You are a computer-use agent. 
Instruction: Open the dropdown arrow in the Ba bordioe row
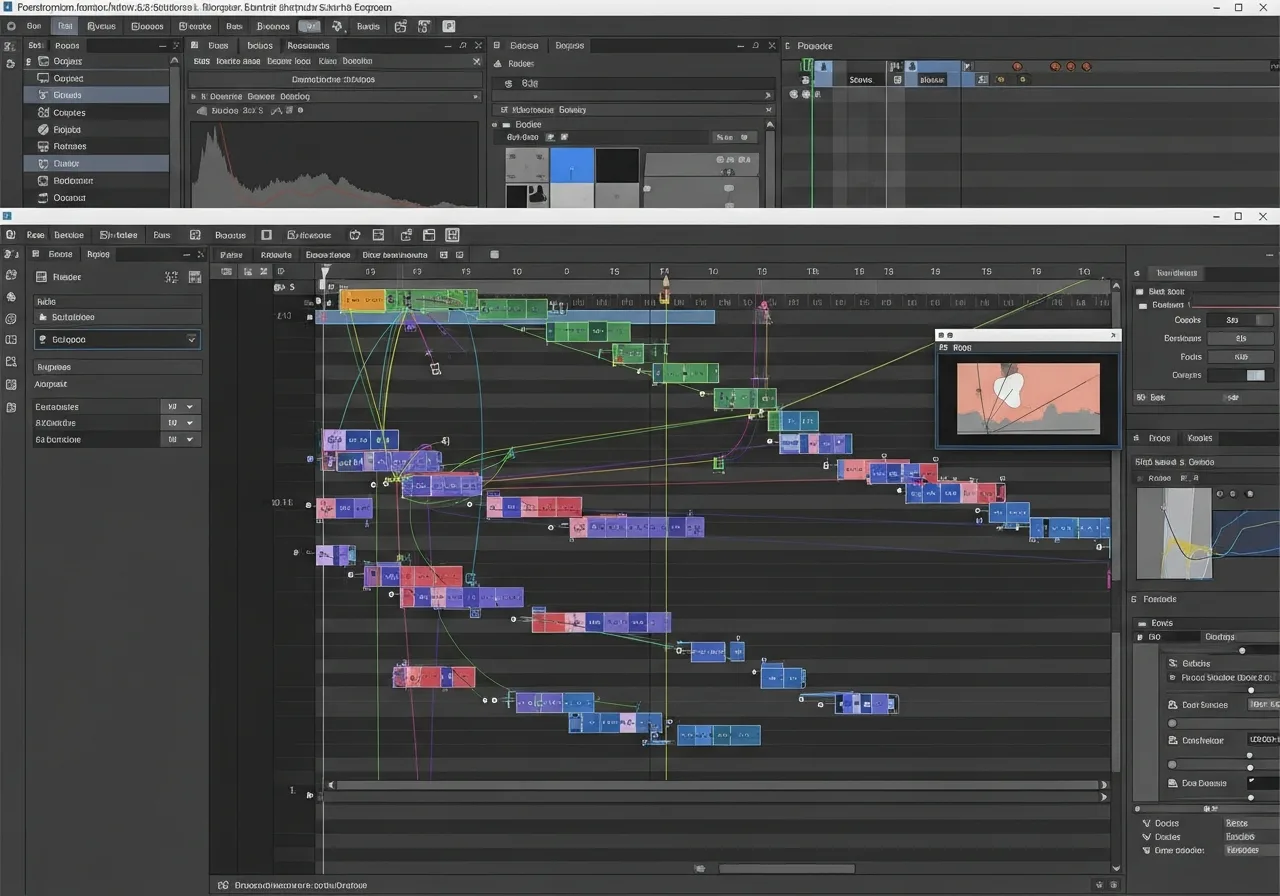point(189,439)
